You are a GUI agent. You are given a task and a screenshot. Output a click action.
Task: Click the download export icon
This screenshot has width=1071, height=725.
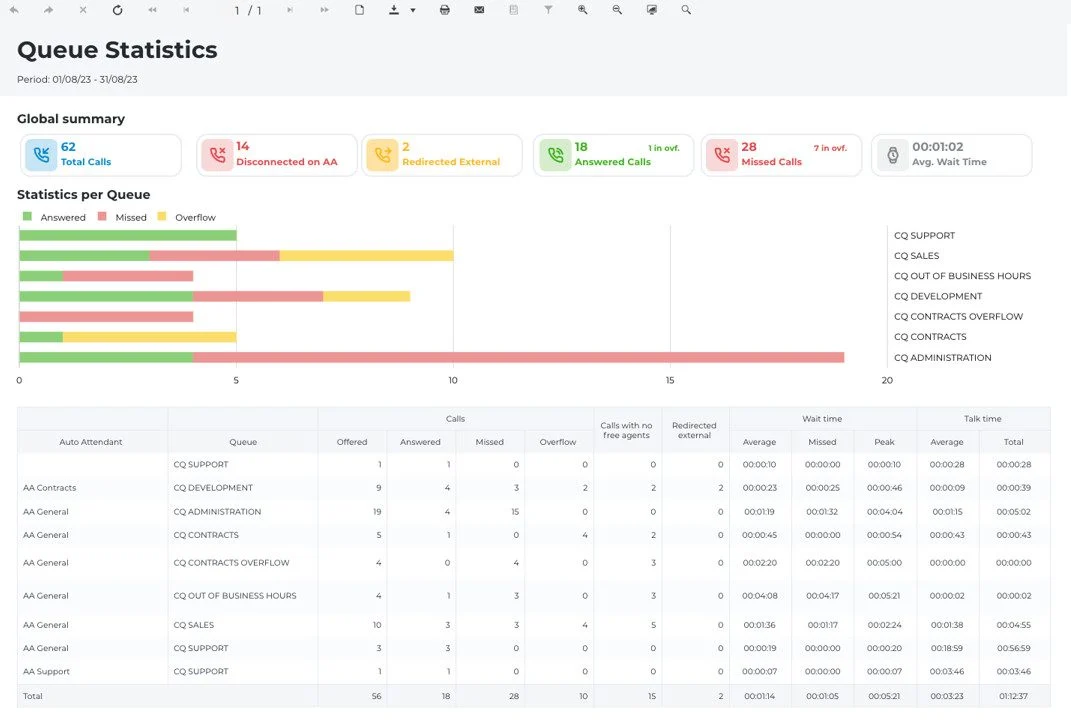[x=393, y=10]
